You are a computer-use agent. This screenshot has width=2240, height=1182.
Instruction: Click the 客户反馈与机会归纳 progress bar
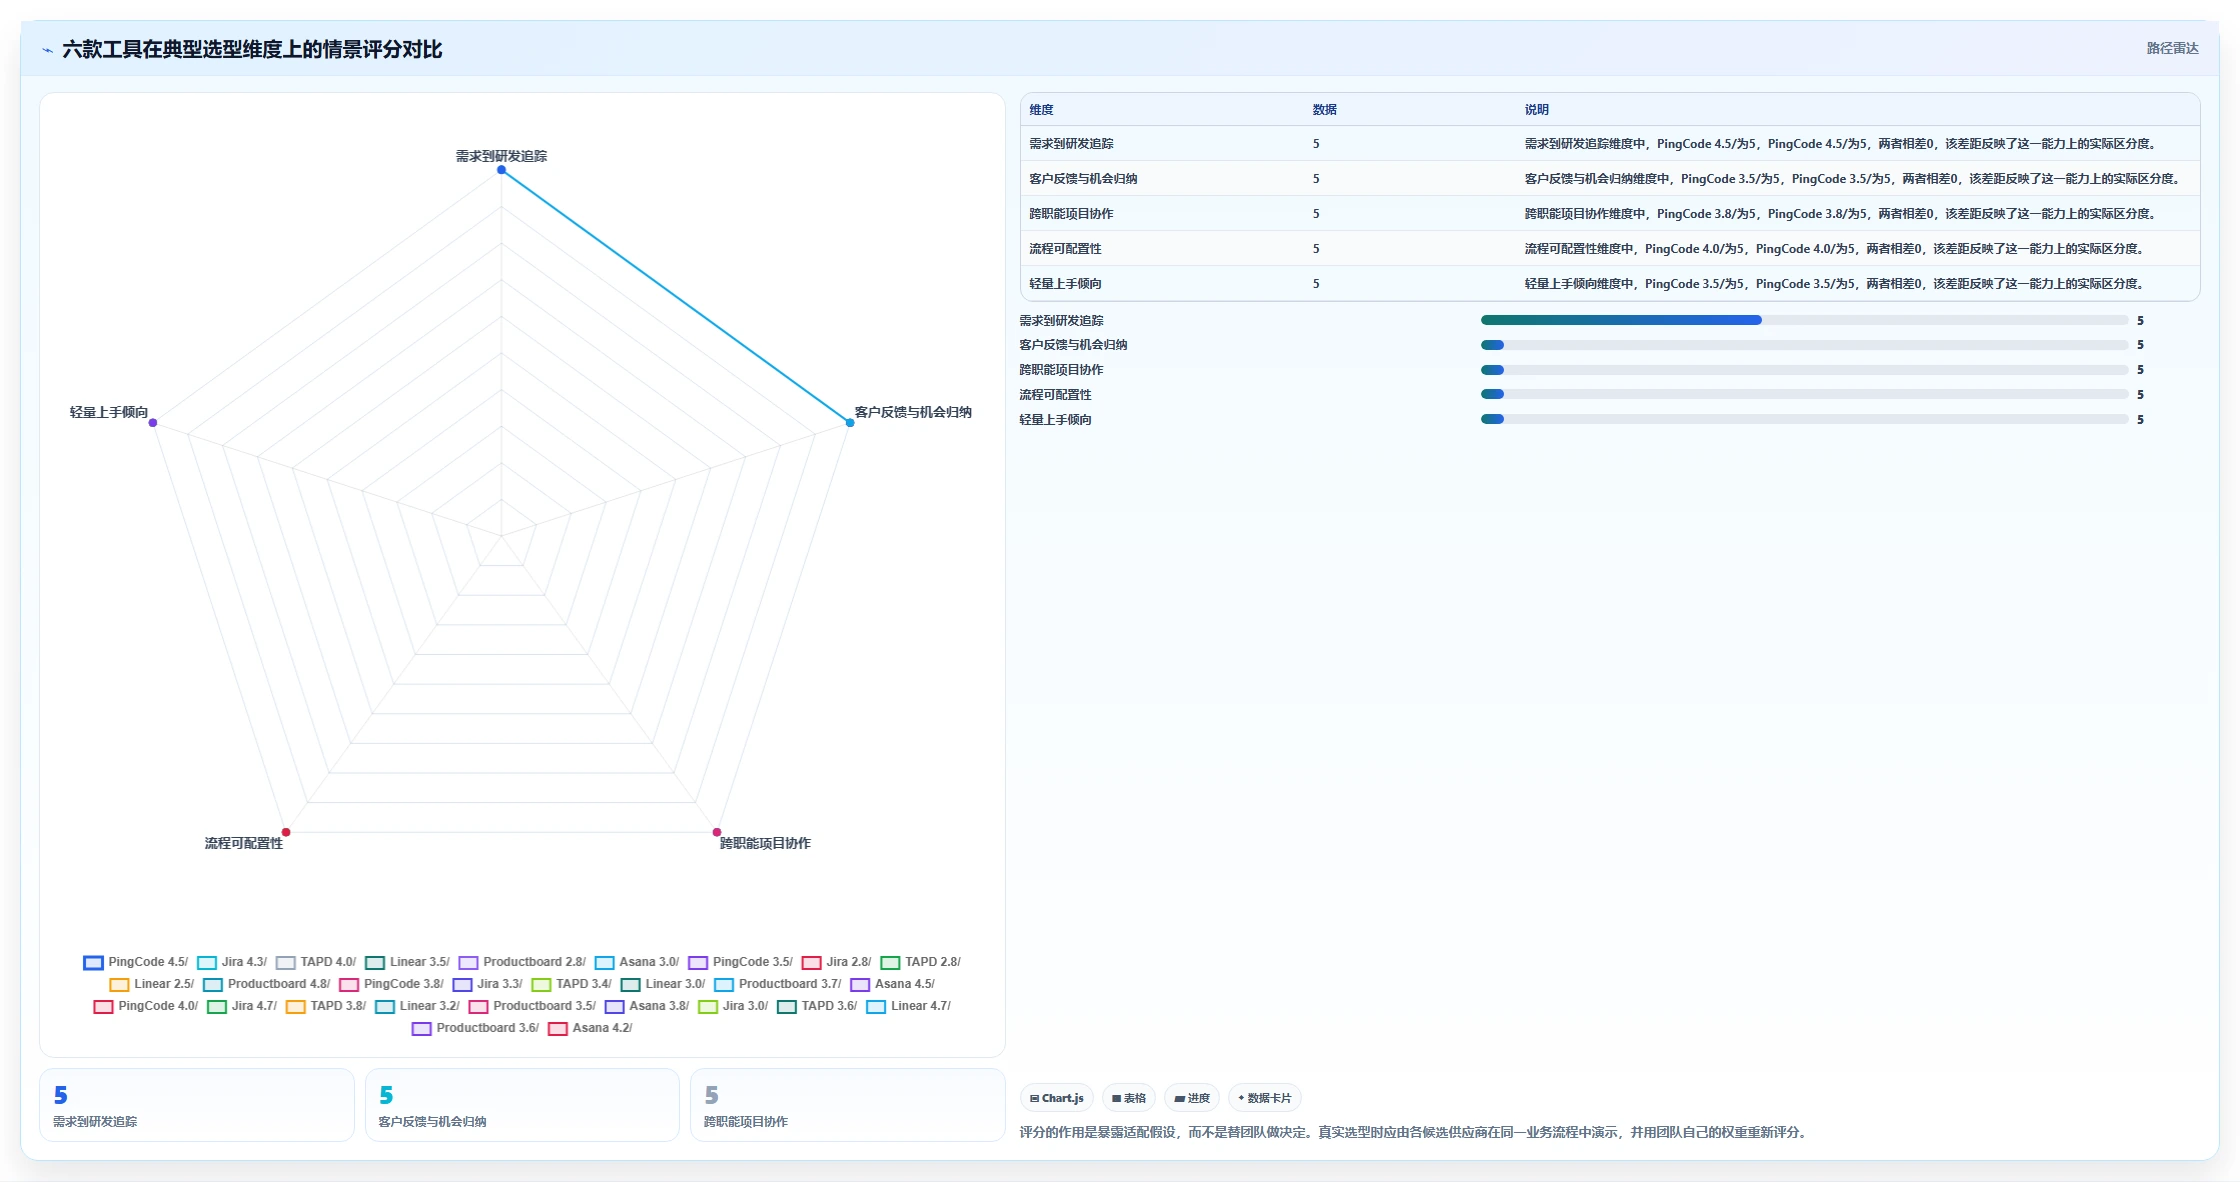pyautogui.click(x=1804, y=345)
